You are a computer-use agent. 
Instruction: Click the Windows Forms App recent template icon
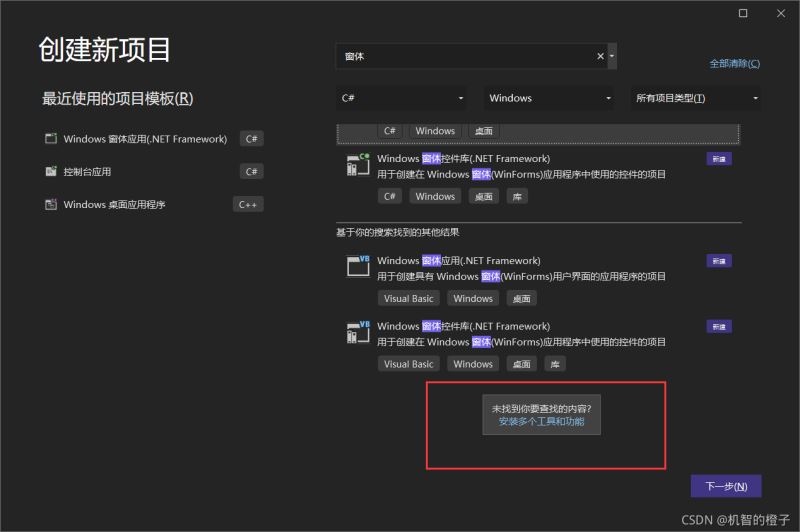[51, 138]
